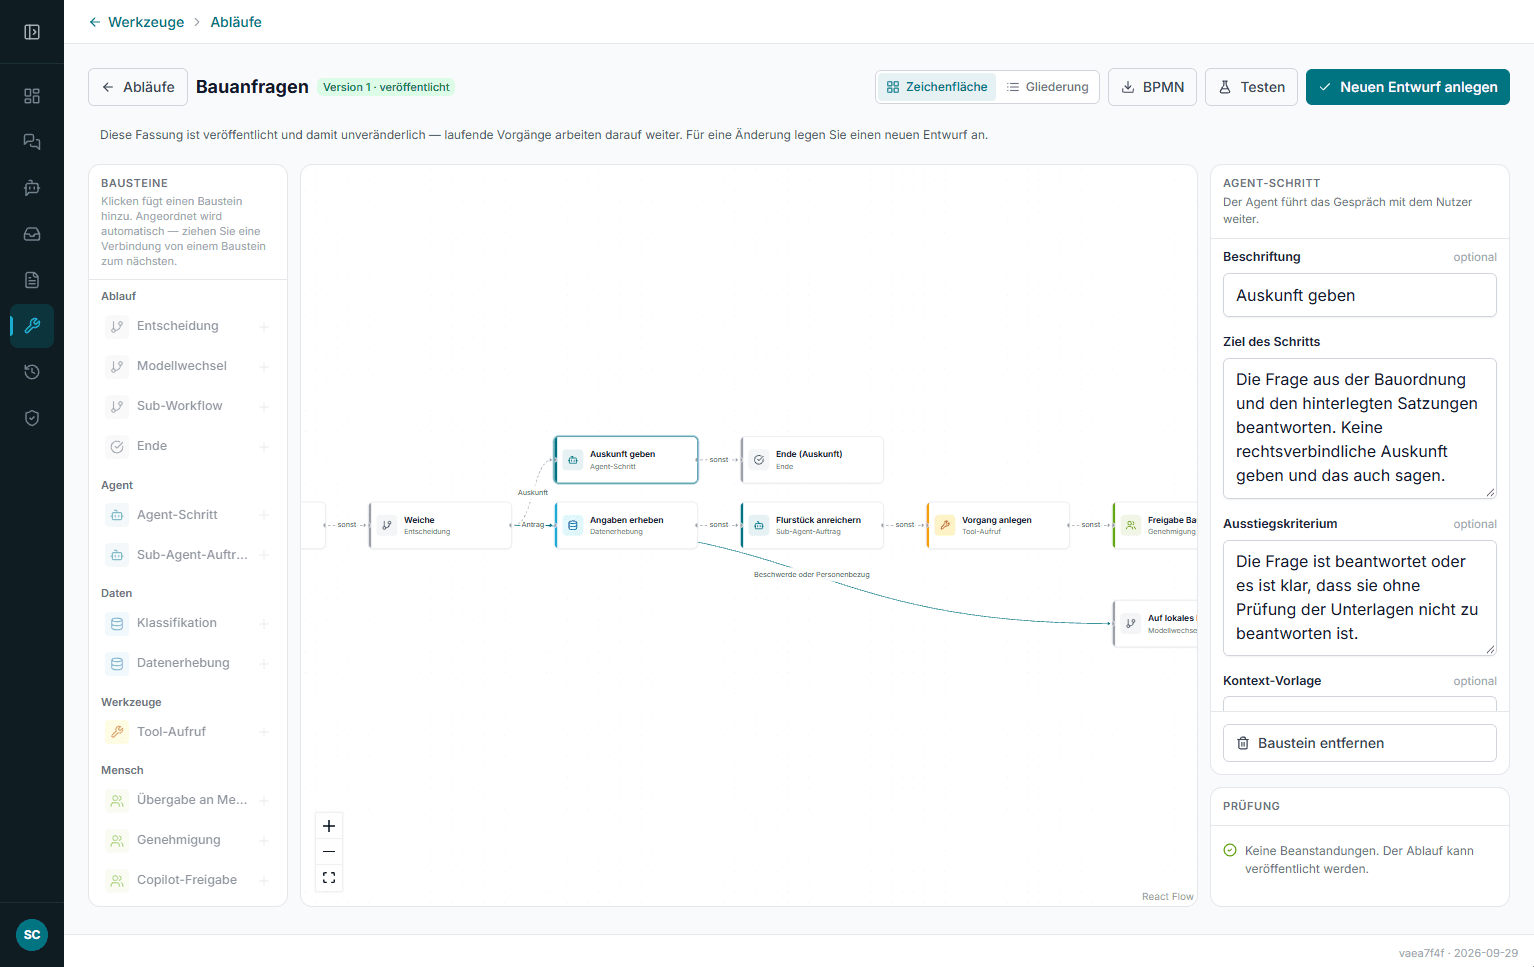Image resolution: width=1534 pixels, height=967 pixels.
Task: Click the SC user avatar
Action: [32, 935]
